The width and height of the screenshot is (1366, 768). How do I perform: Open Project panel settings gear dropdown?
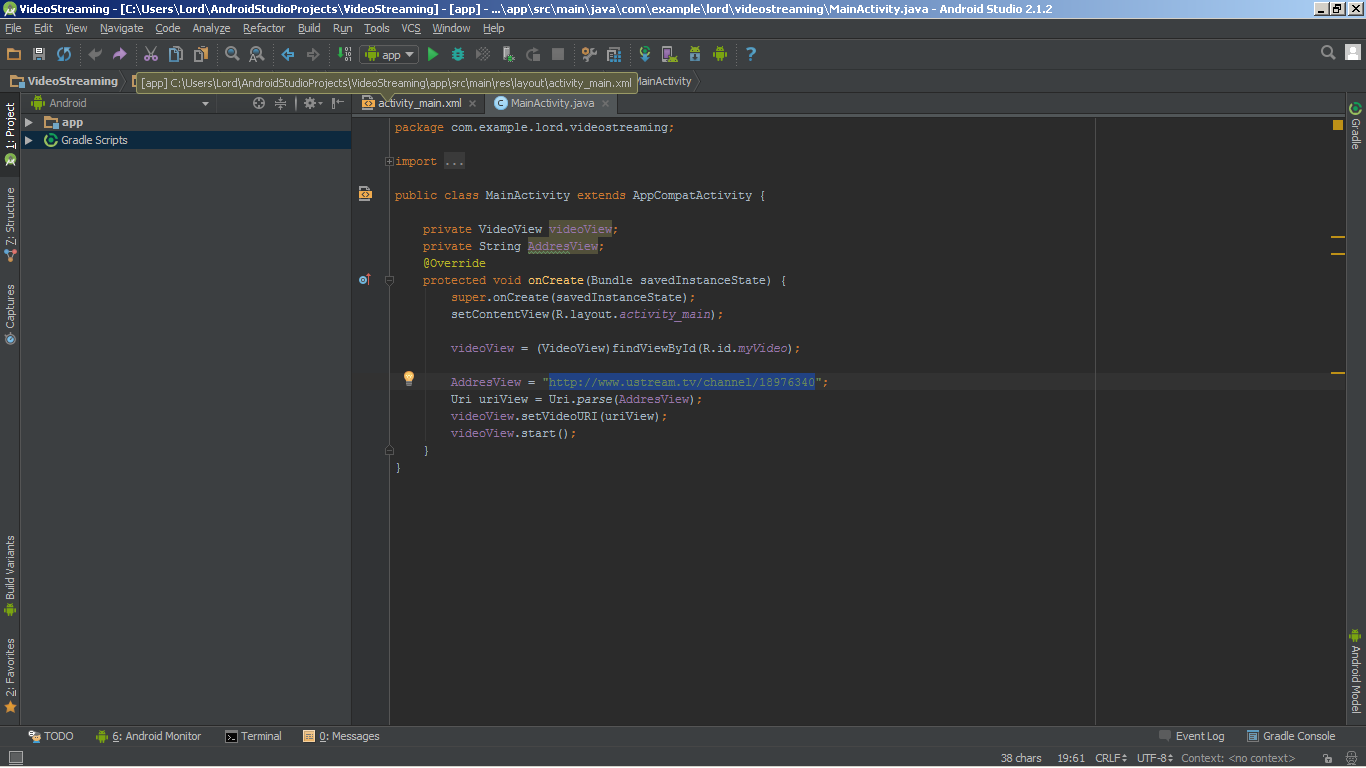pos(312,103)
